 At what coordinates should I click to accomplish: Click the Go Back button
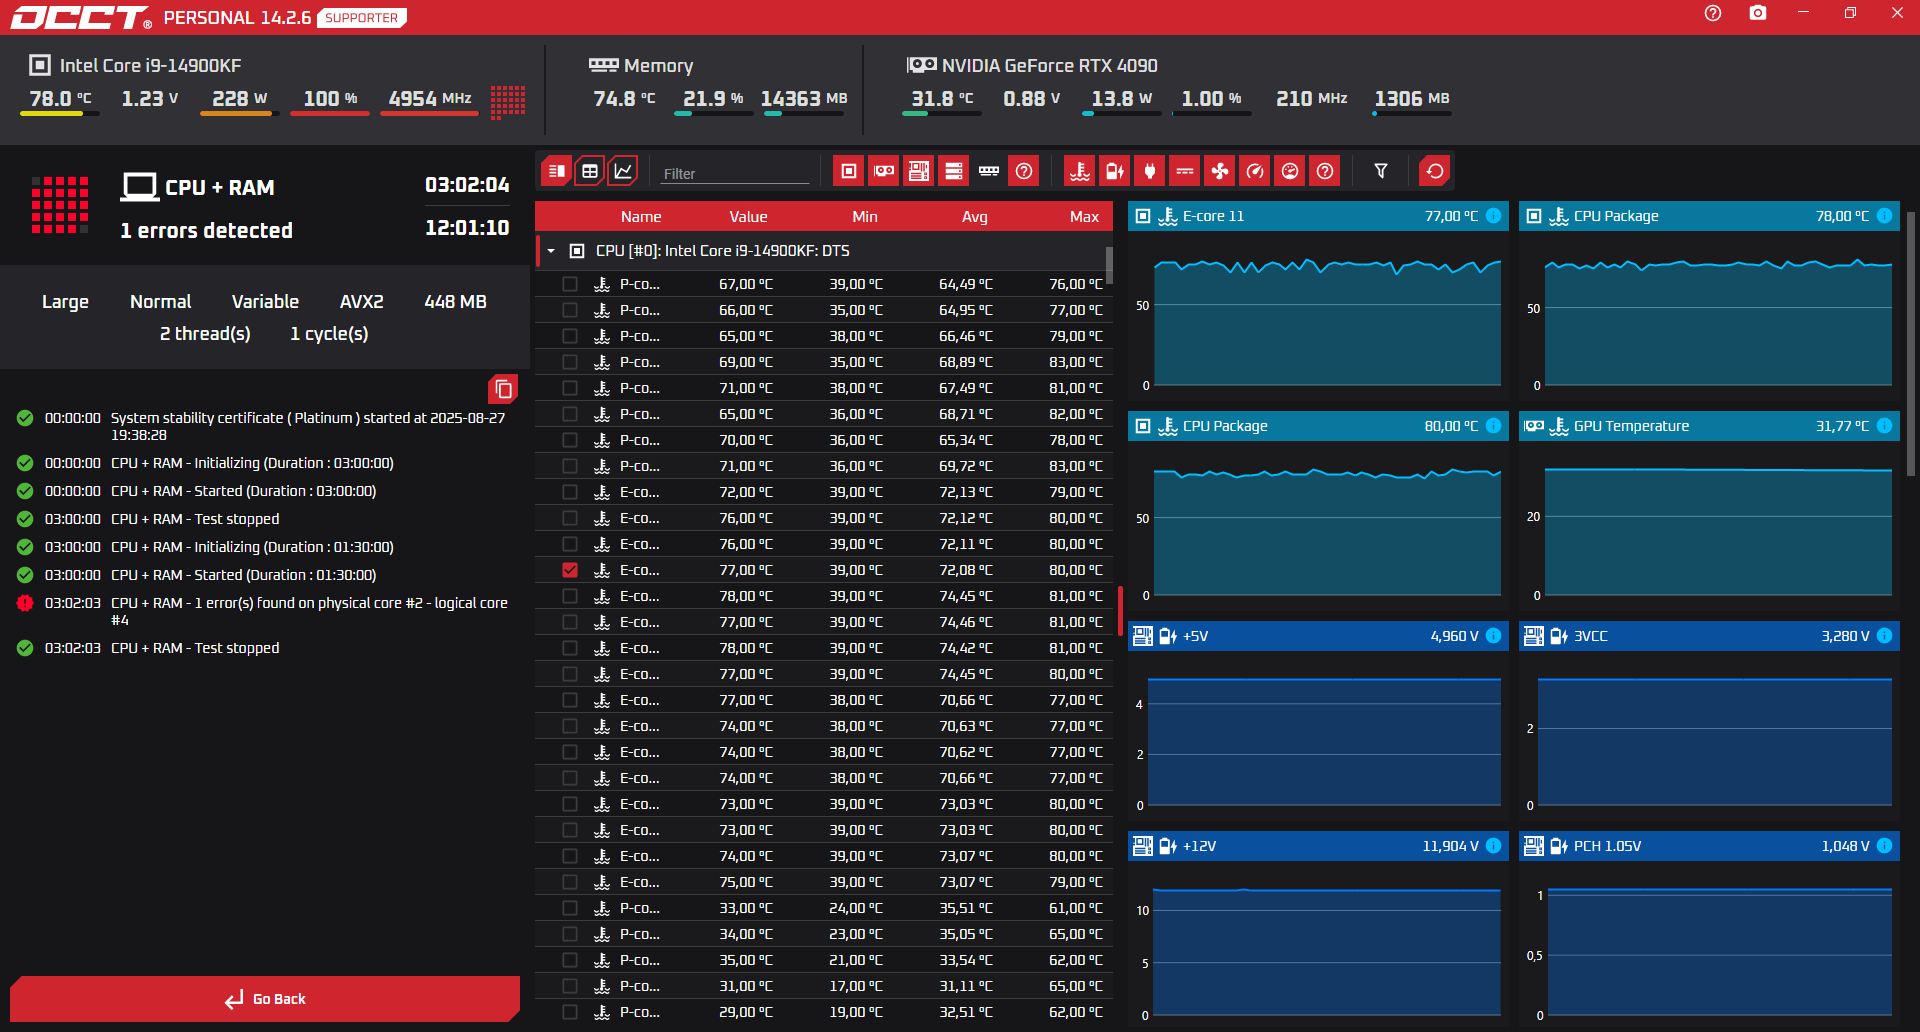coord(265,999)
